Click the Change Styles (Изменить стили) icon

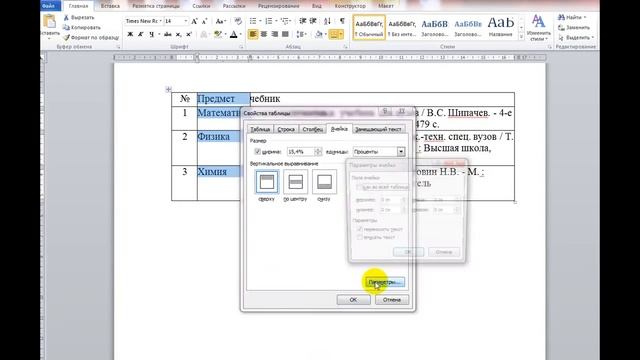click(x=538, y=21)
